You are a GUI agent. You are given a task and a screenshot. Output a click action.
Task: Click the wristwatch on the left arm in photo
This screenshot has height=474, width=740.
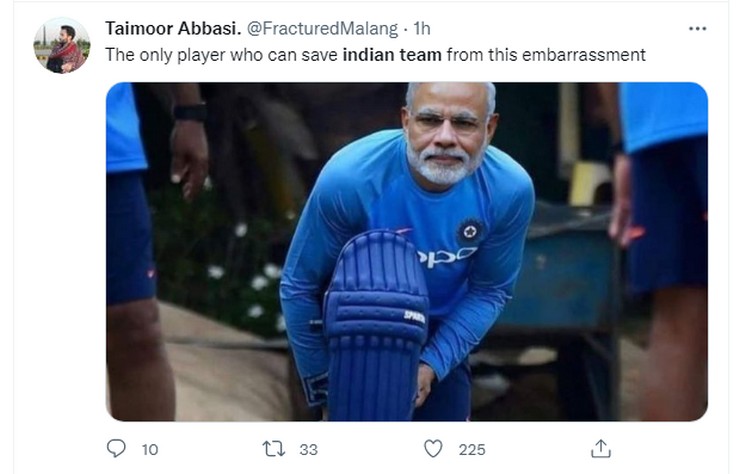pos(189,112)
